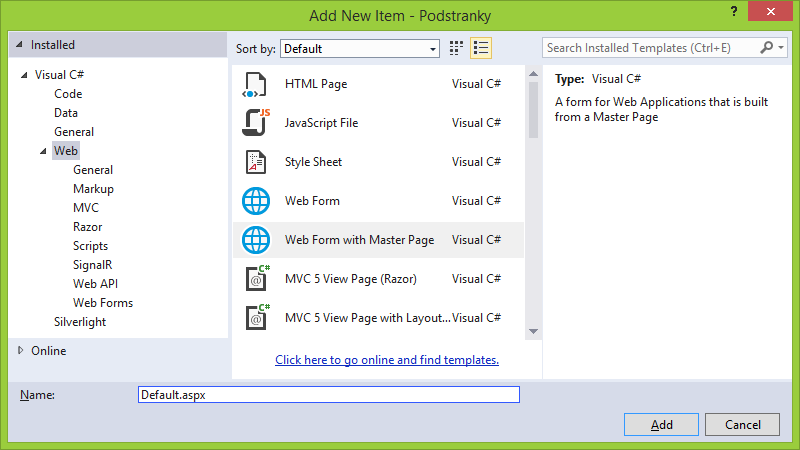Expand the Online section
This screenshot has height=450, width=800.
(x=20, y=351)
